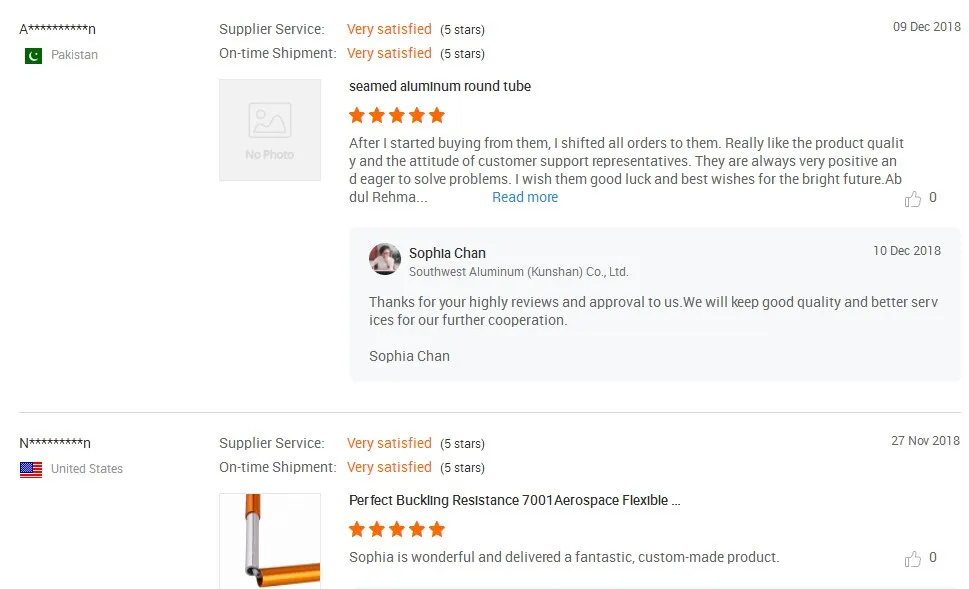
Task: Click reviewer name A**********n
Action: click(58, 29)
